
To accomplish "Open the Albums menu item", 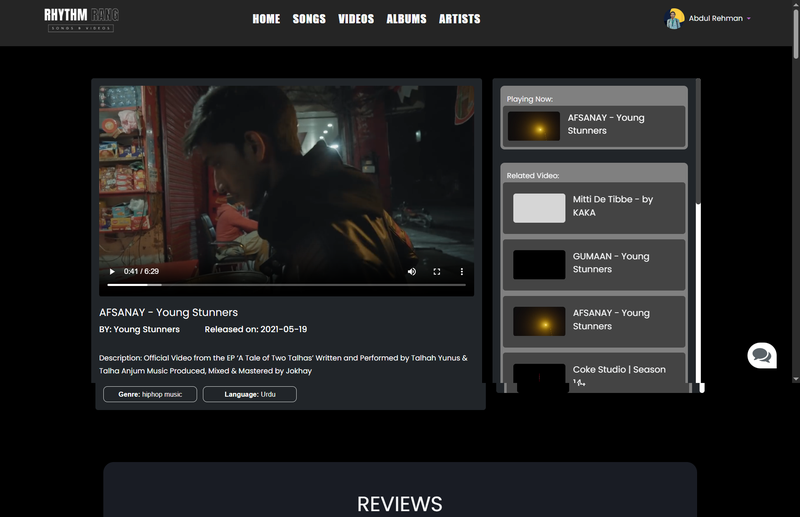I will [x=406, y=19].
